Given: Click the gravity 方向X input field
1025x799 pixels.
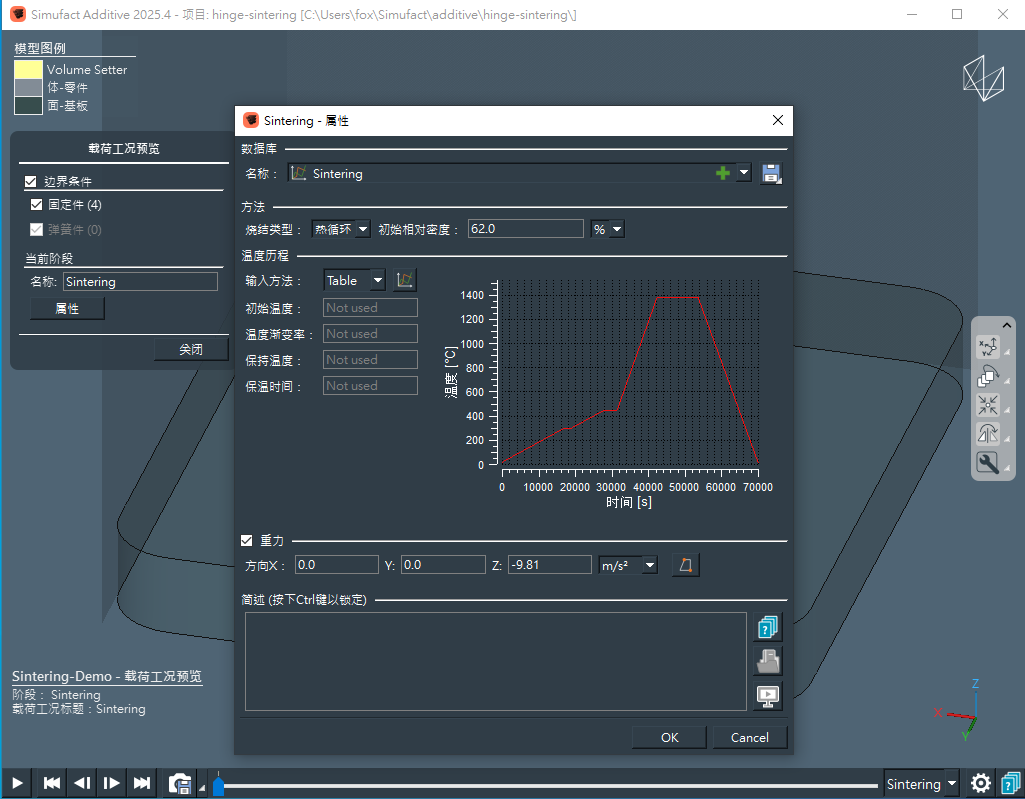Looking at the screenshot, I should pos(337,565).
